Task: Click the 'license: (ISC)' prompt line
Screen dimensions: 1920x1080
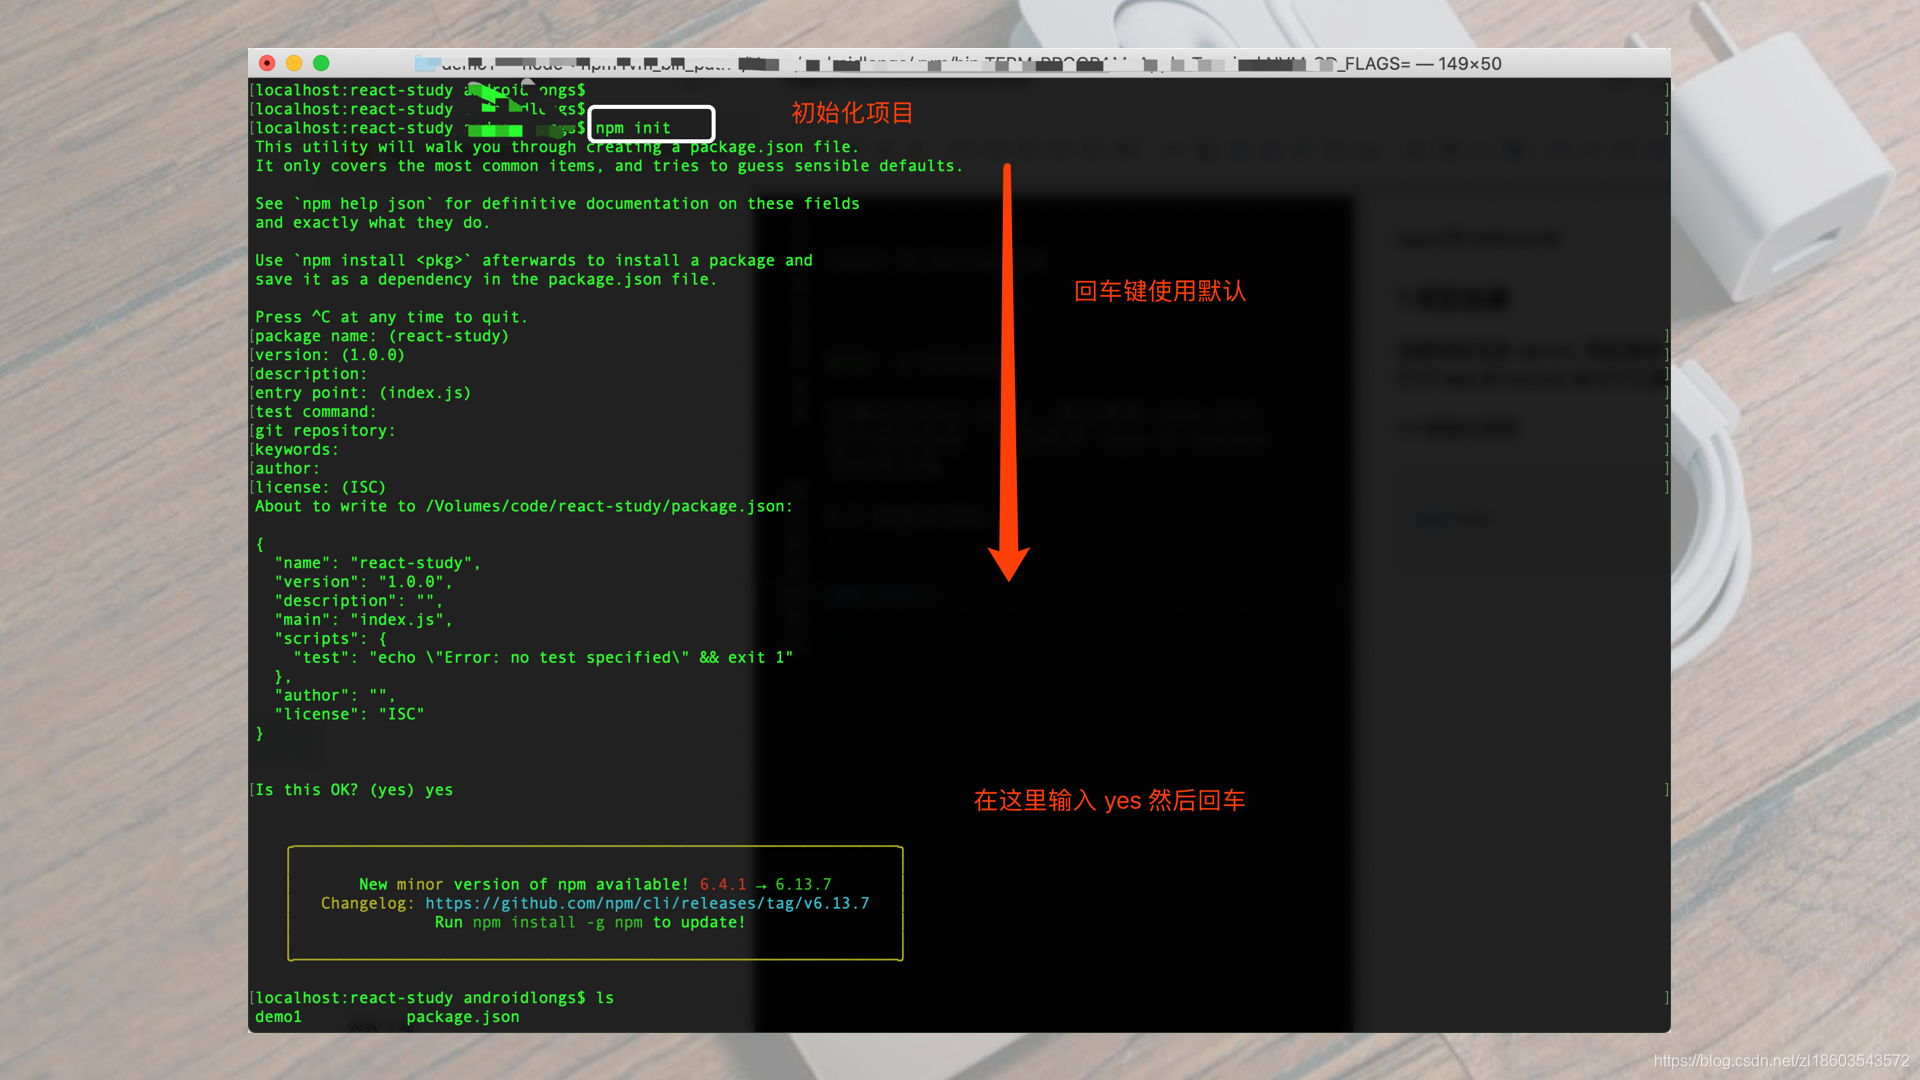Action: [320, 488]
